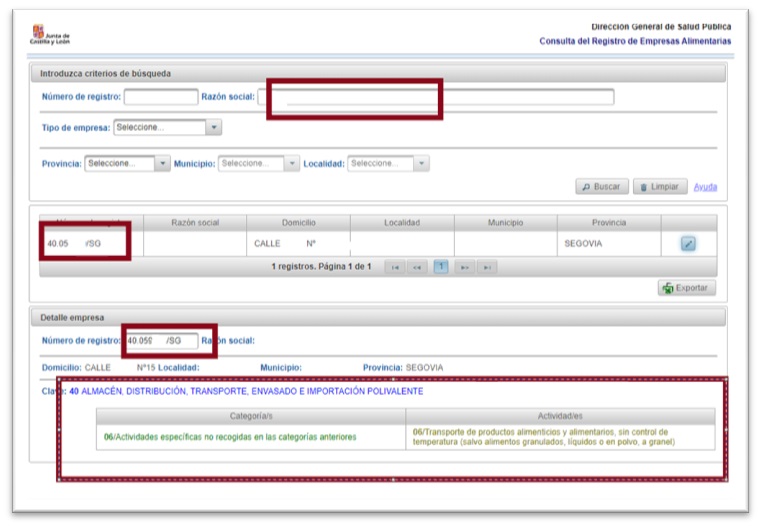Click the Número de registro field in Detalle empresa

click(161, 341)
